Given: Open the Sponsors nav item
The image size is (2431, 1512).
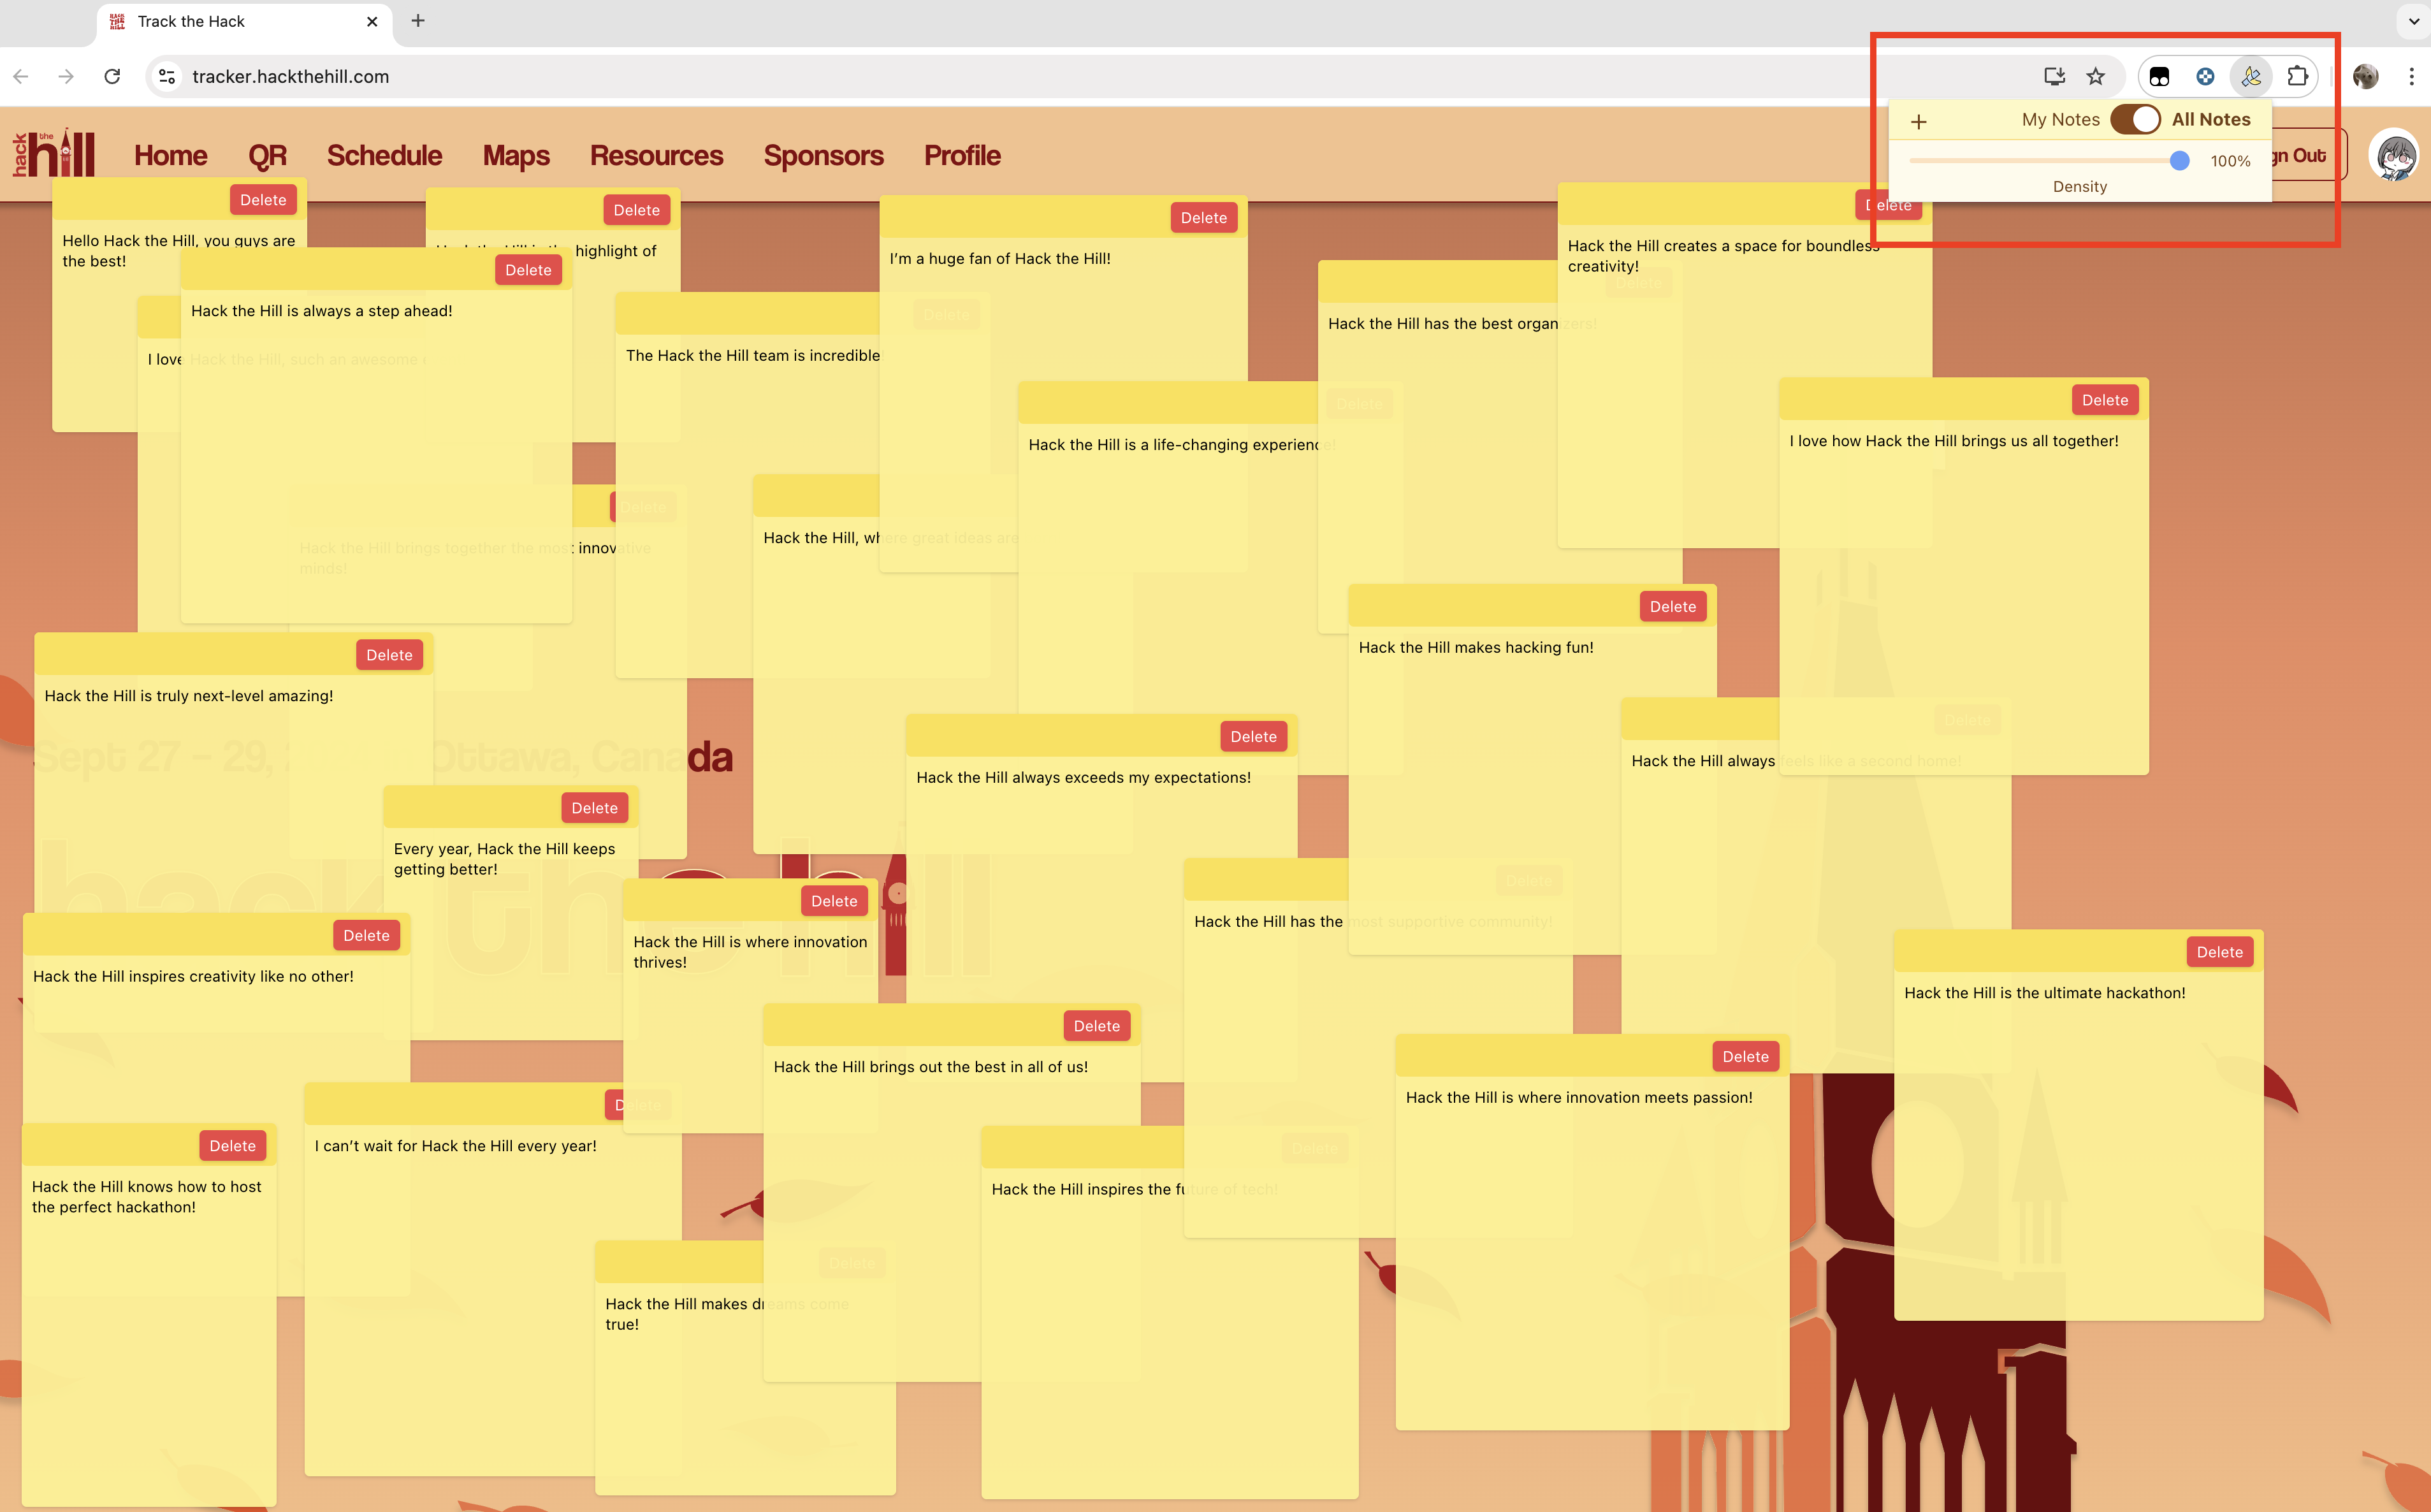Looking at the screenshot, I should (x=823, y=155).
